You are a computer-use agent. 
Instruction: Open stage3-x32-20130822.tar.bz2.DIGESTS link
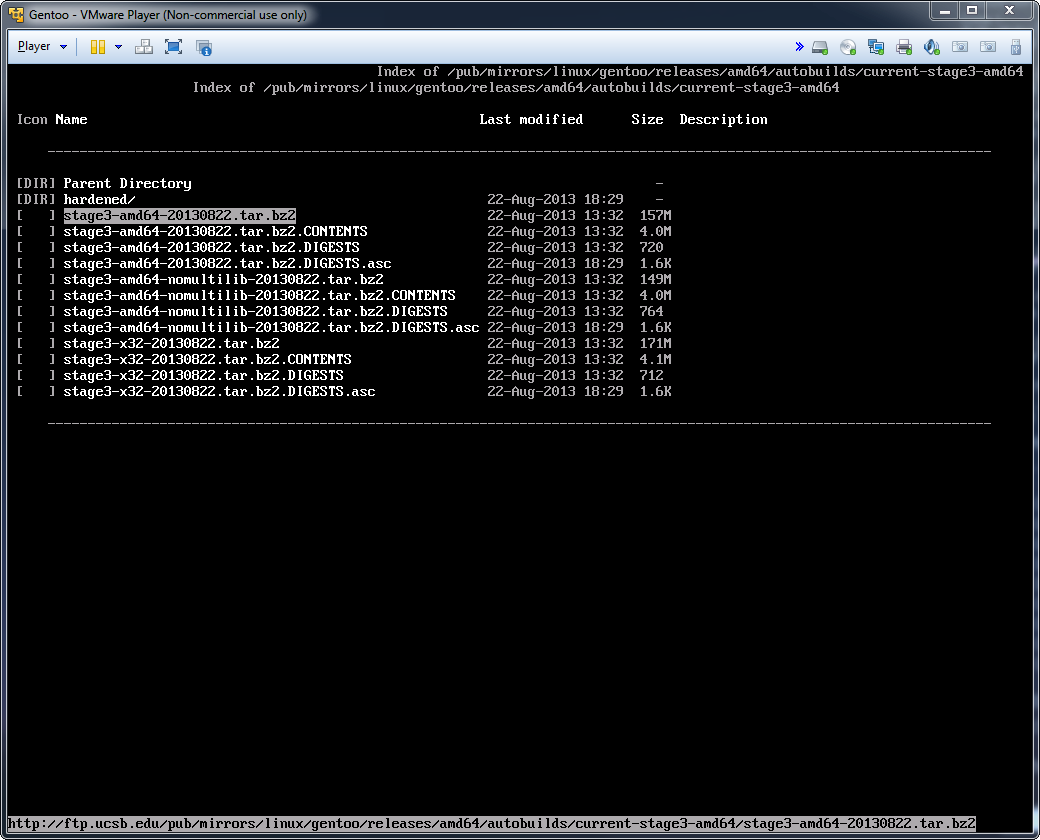(204, 376)
